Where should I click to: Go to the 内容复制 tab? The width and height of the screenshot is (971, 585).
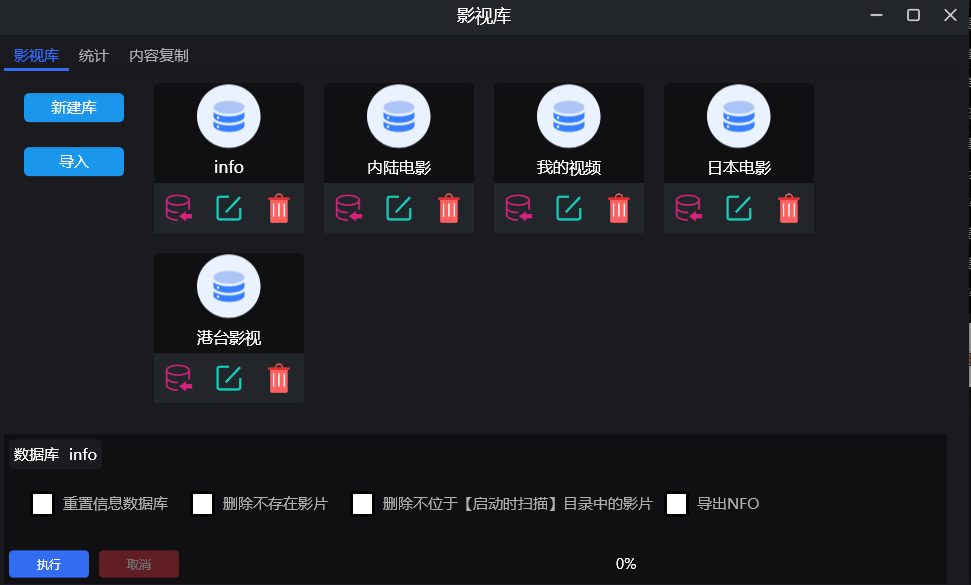159,56
